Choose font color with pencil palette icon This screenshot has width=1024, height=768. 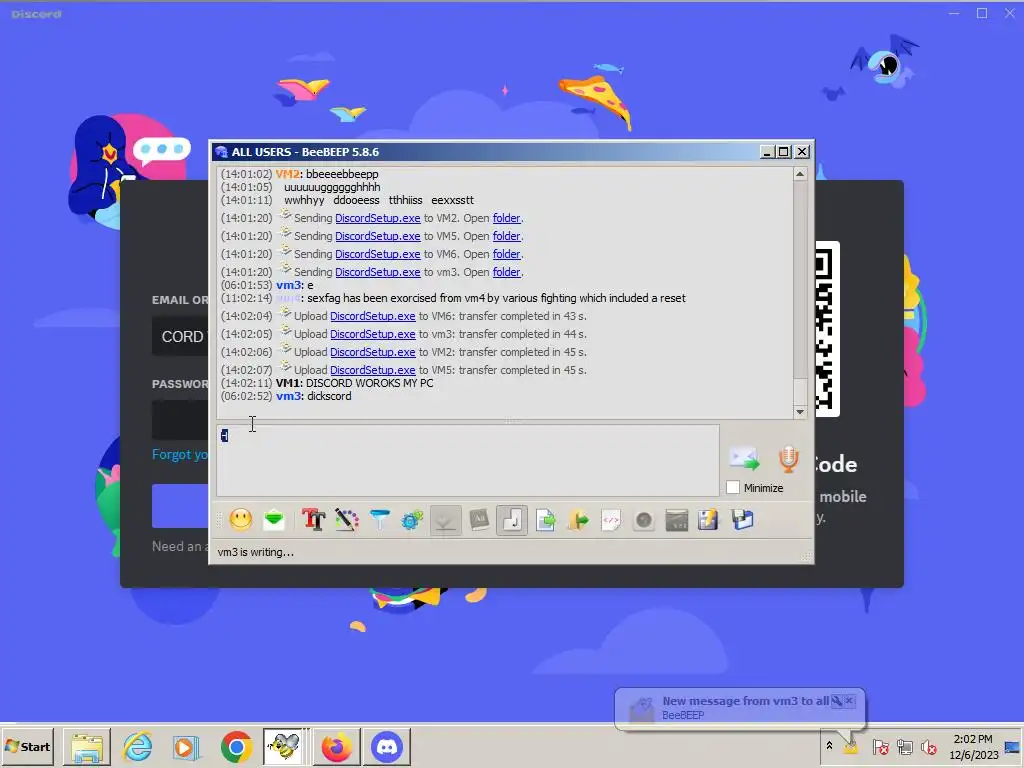point(347,520)
